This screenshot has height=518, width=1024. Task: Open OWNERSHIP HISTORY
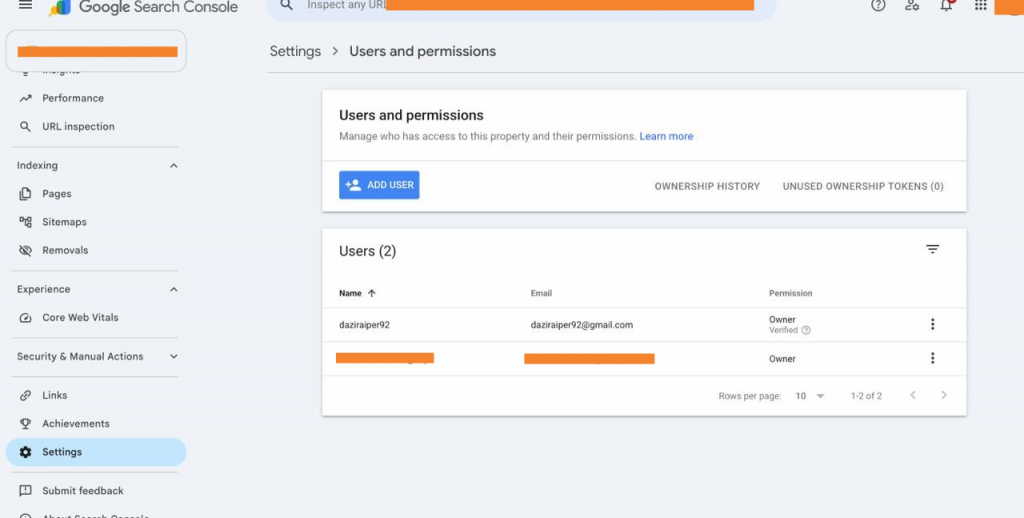pos(707,186)
